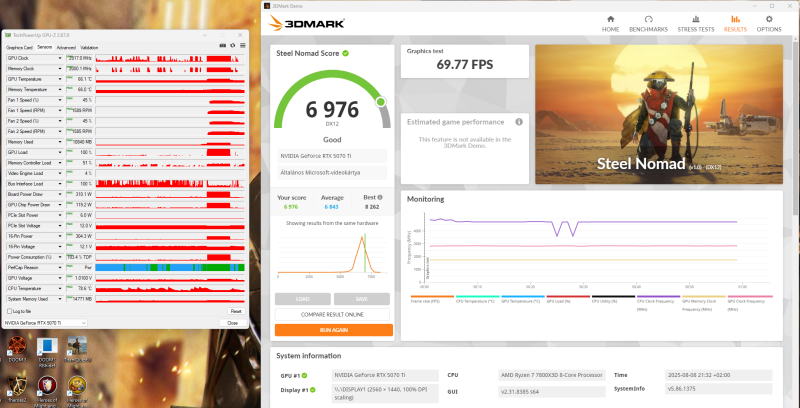Click info icon next to Estimated game performance
This screenshot has height=408, width=800.
tap(519, 122)
